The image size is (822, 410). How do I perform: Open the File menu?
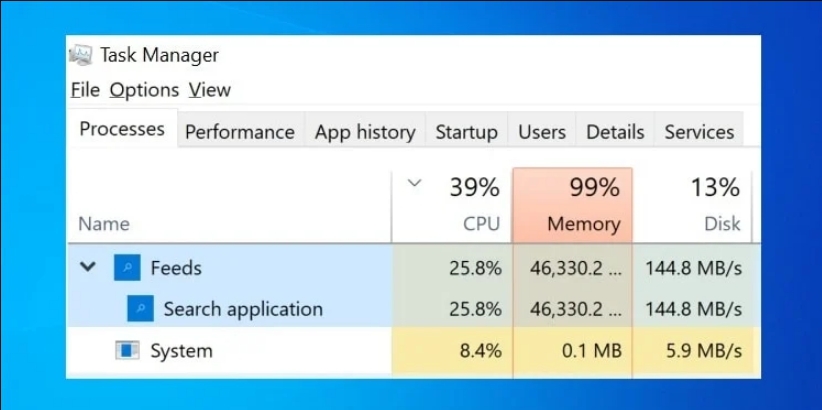tap(85, 90)
